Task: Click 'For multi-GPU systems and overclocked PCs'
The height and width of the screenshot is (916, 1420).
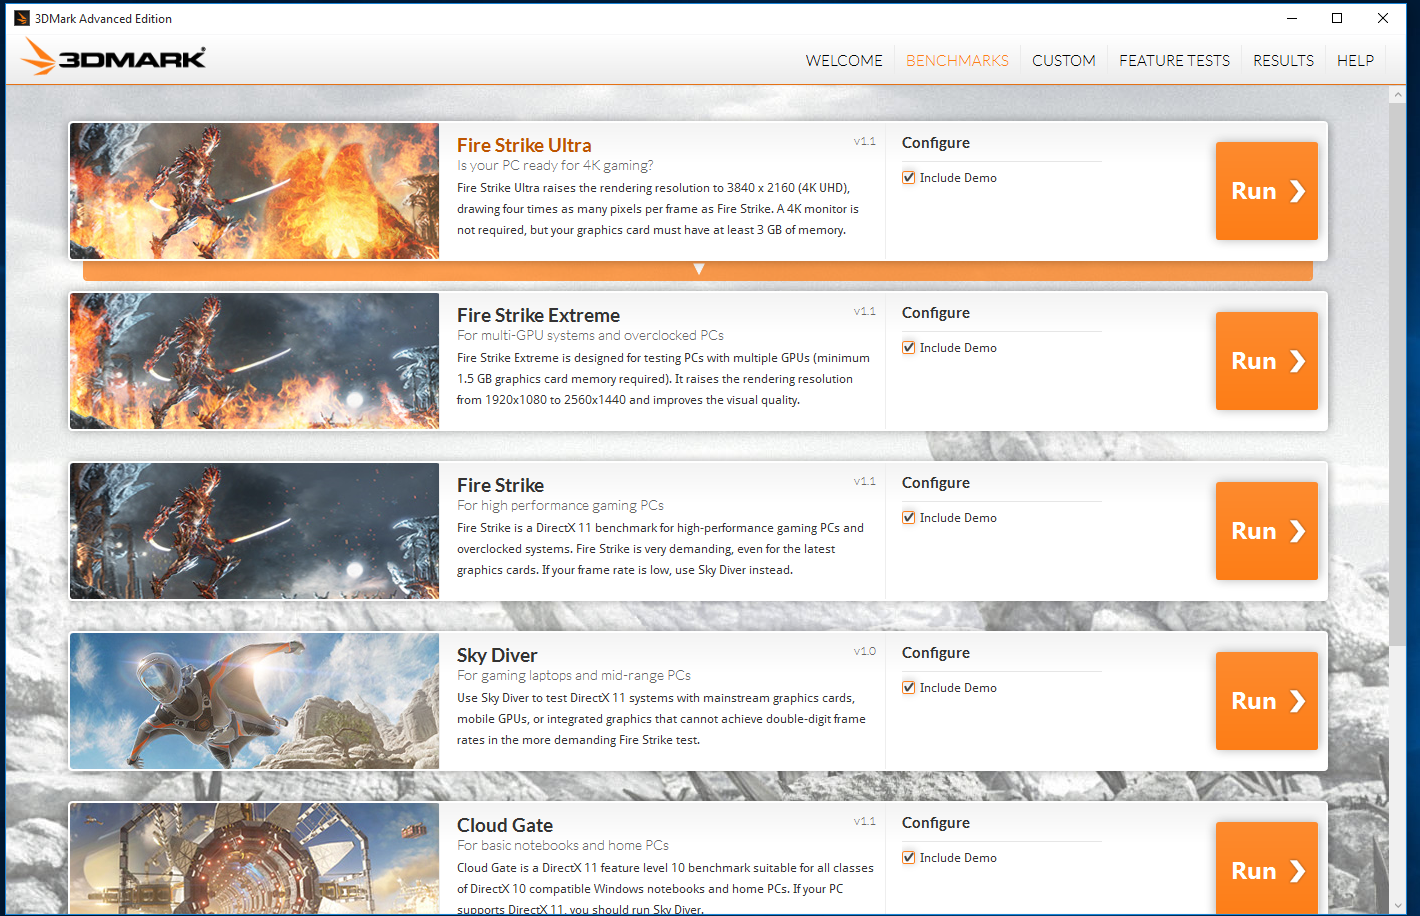Action: coord(590,336)
